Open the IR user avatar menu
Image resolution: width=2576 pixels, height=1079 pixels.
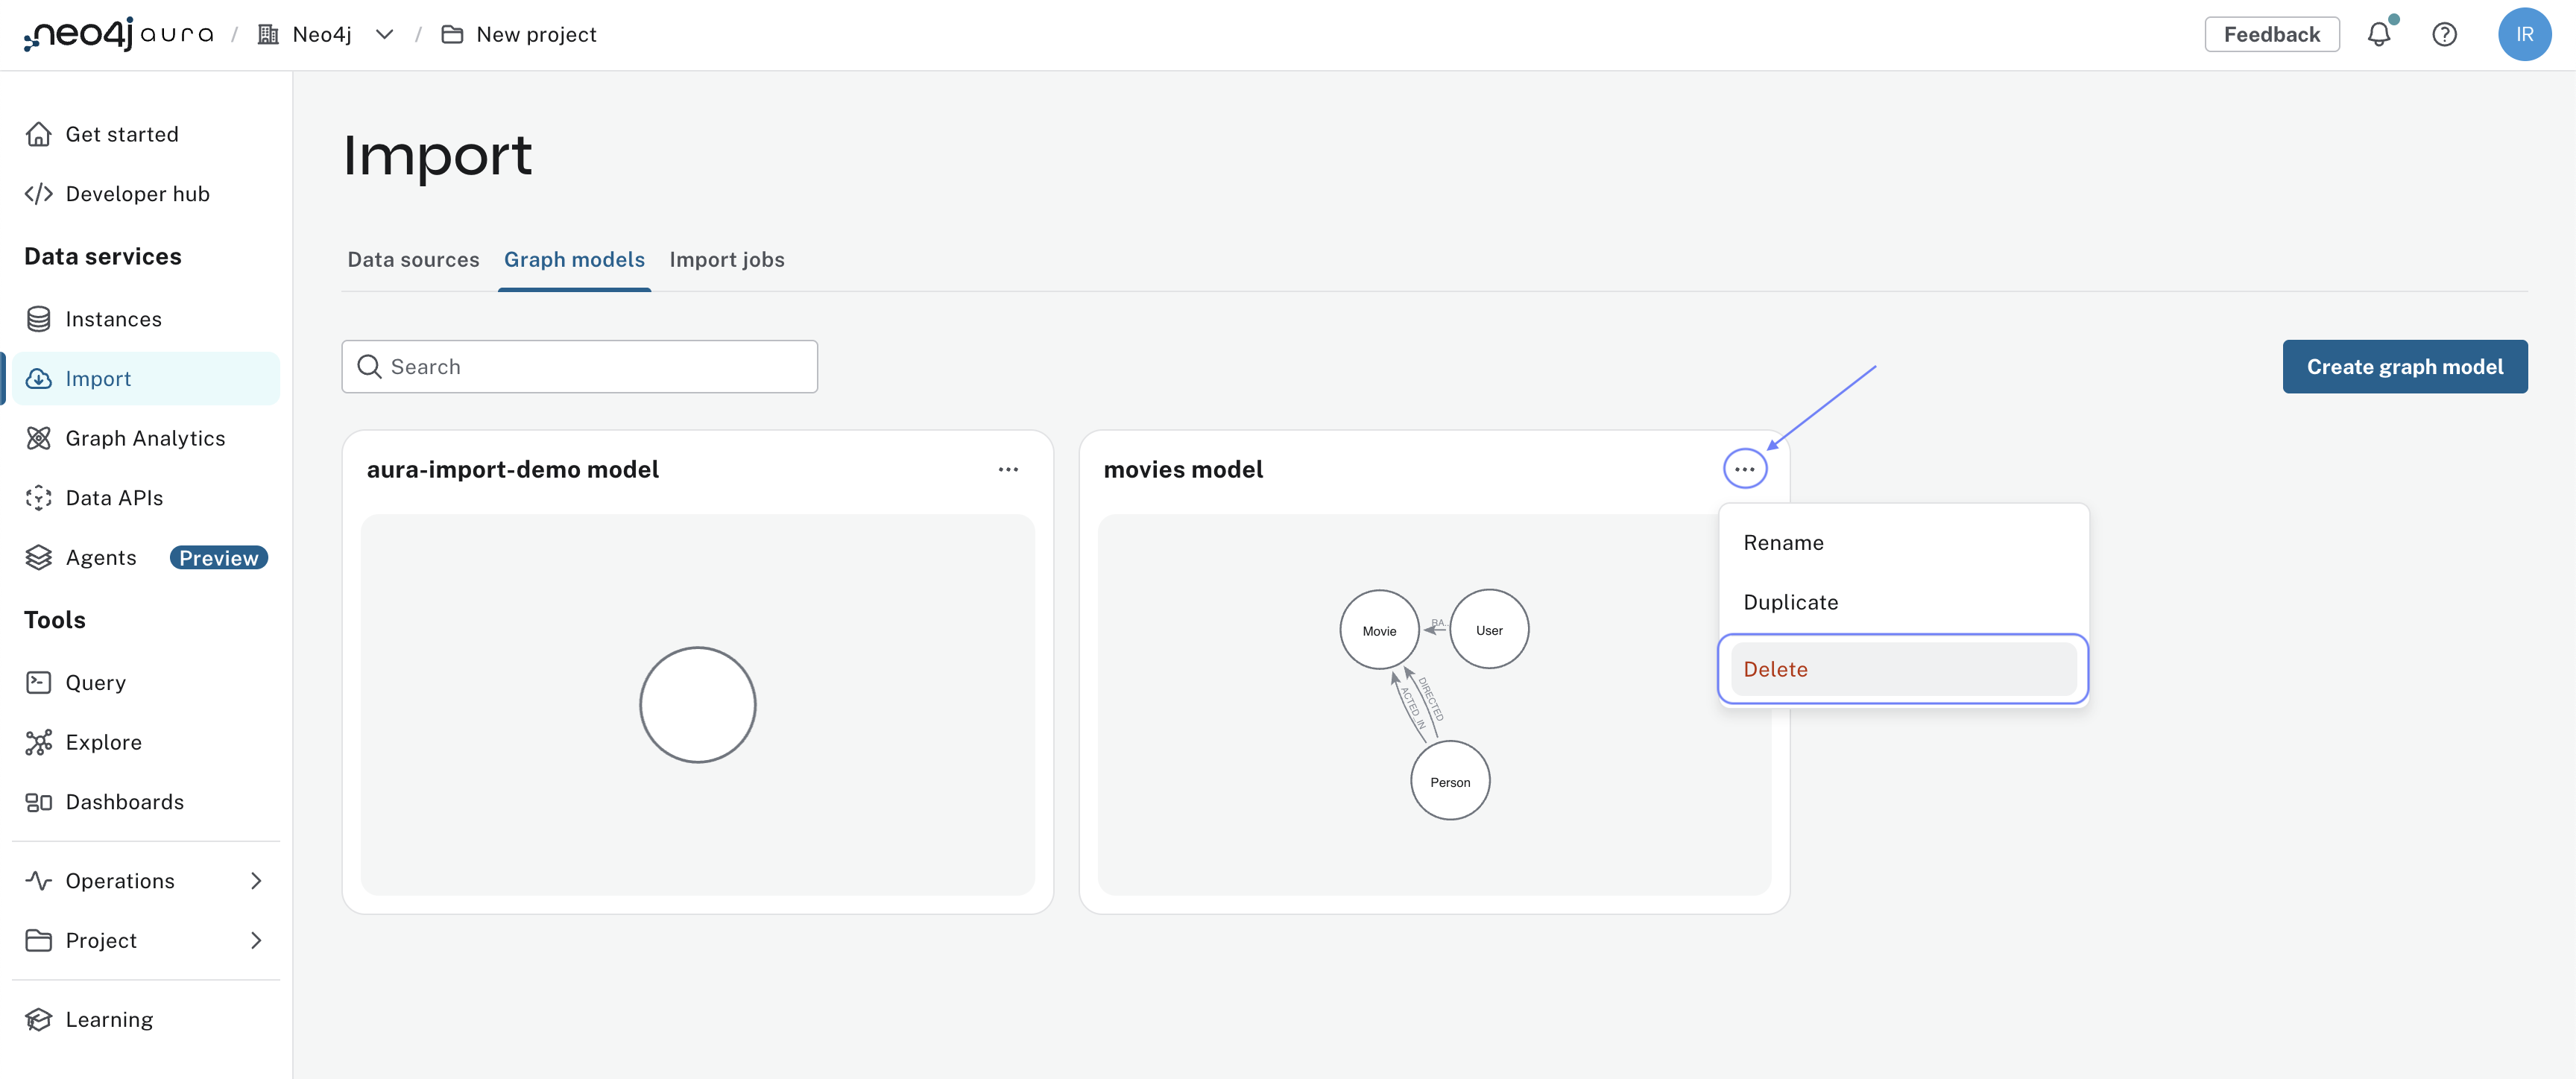pos(2523,35)
